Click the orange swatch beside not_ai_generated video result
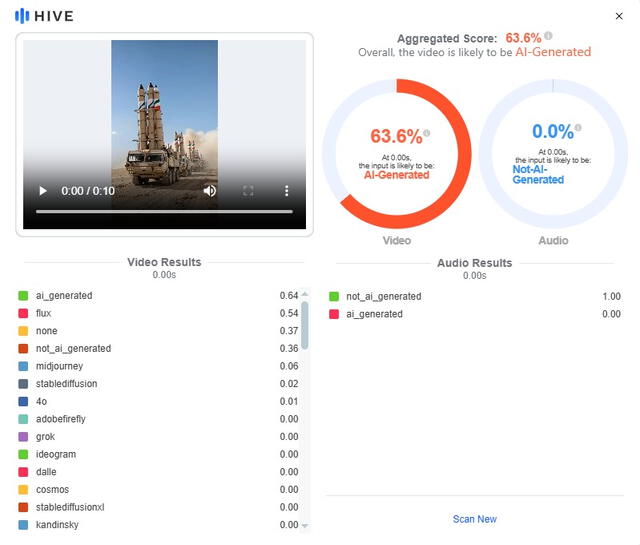 23,348
